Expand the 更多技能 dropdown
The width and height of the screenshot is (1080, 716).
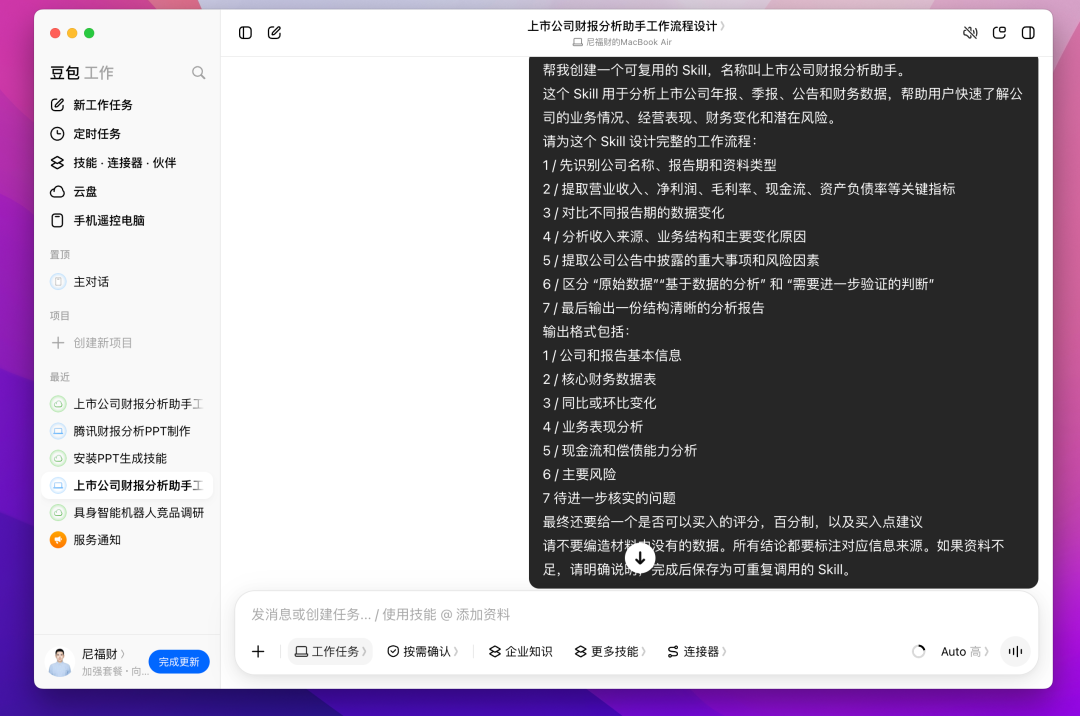(610, 651)
